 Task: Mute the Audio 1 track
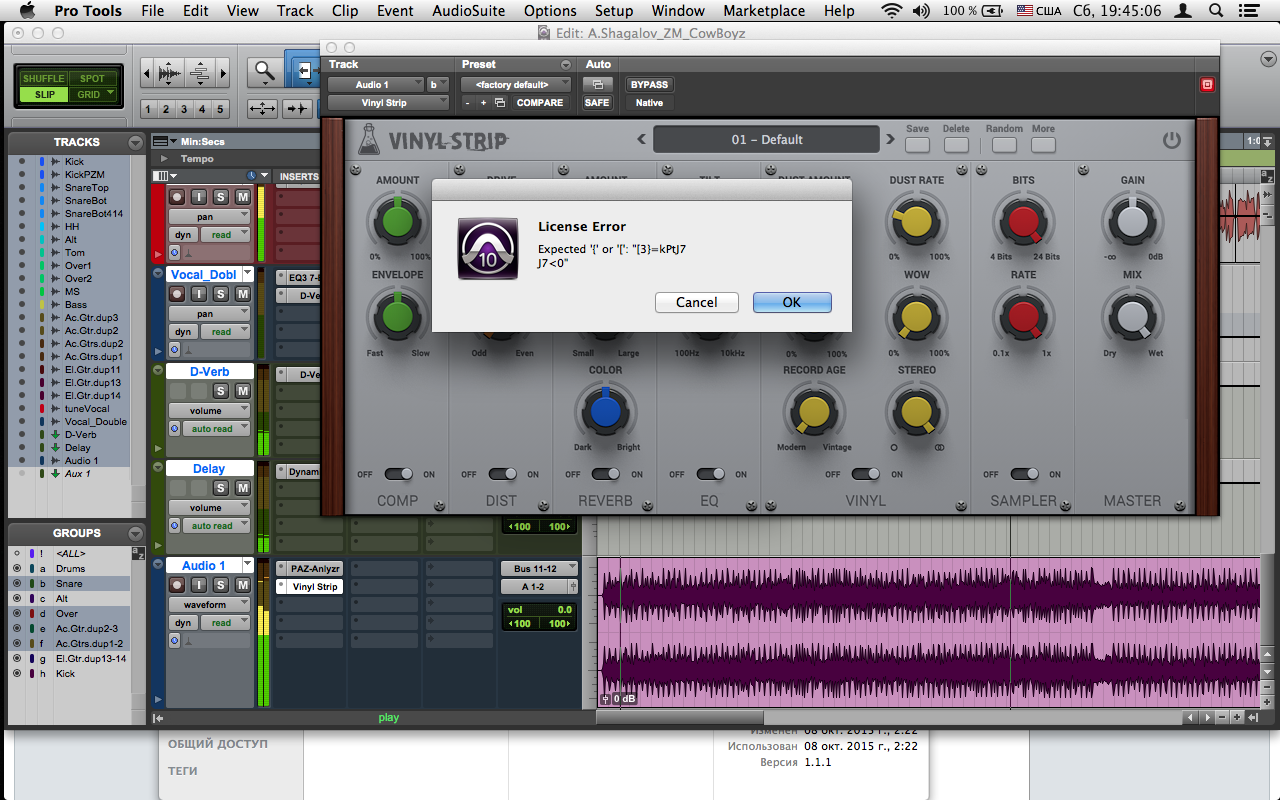(x=242, y=586)
